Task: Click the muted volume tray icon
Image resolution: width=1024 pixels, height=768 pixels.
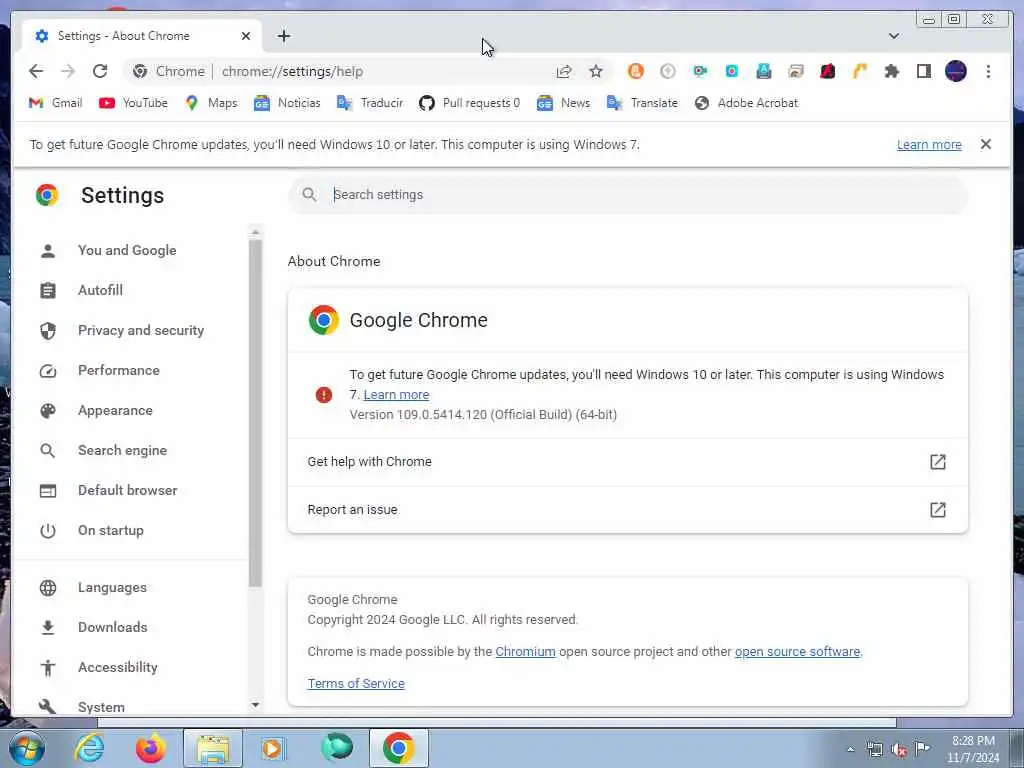Action: pyautogui.click(x=899, y=749)
